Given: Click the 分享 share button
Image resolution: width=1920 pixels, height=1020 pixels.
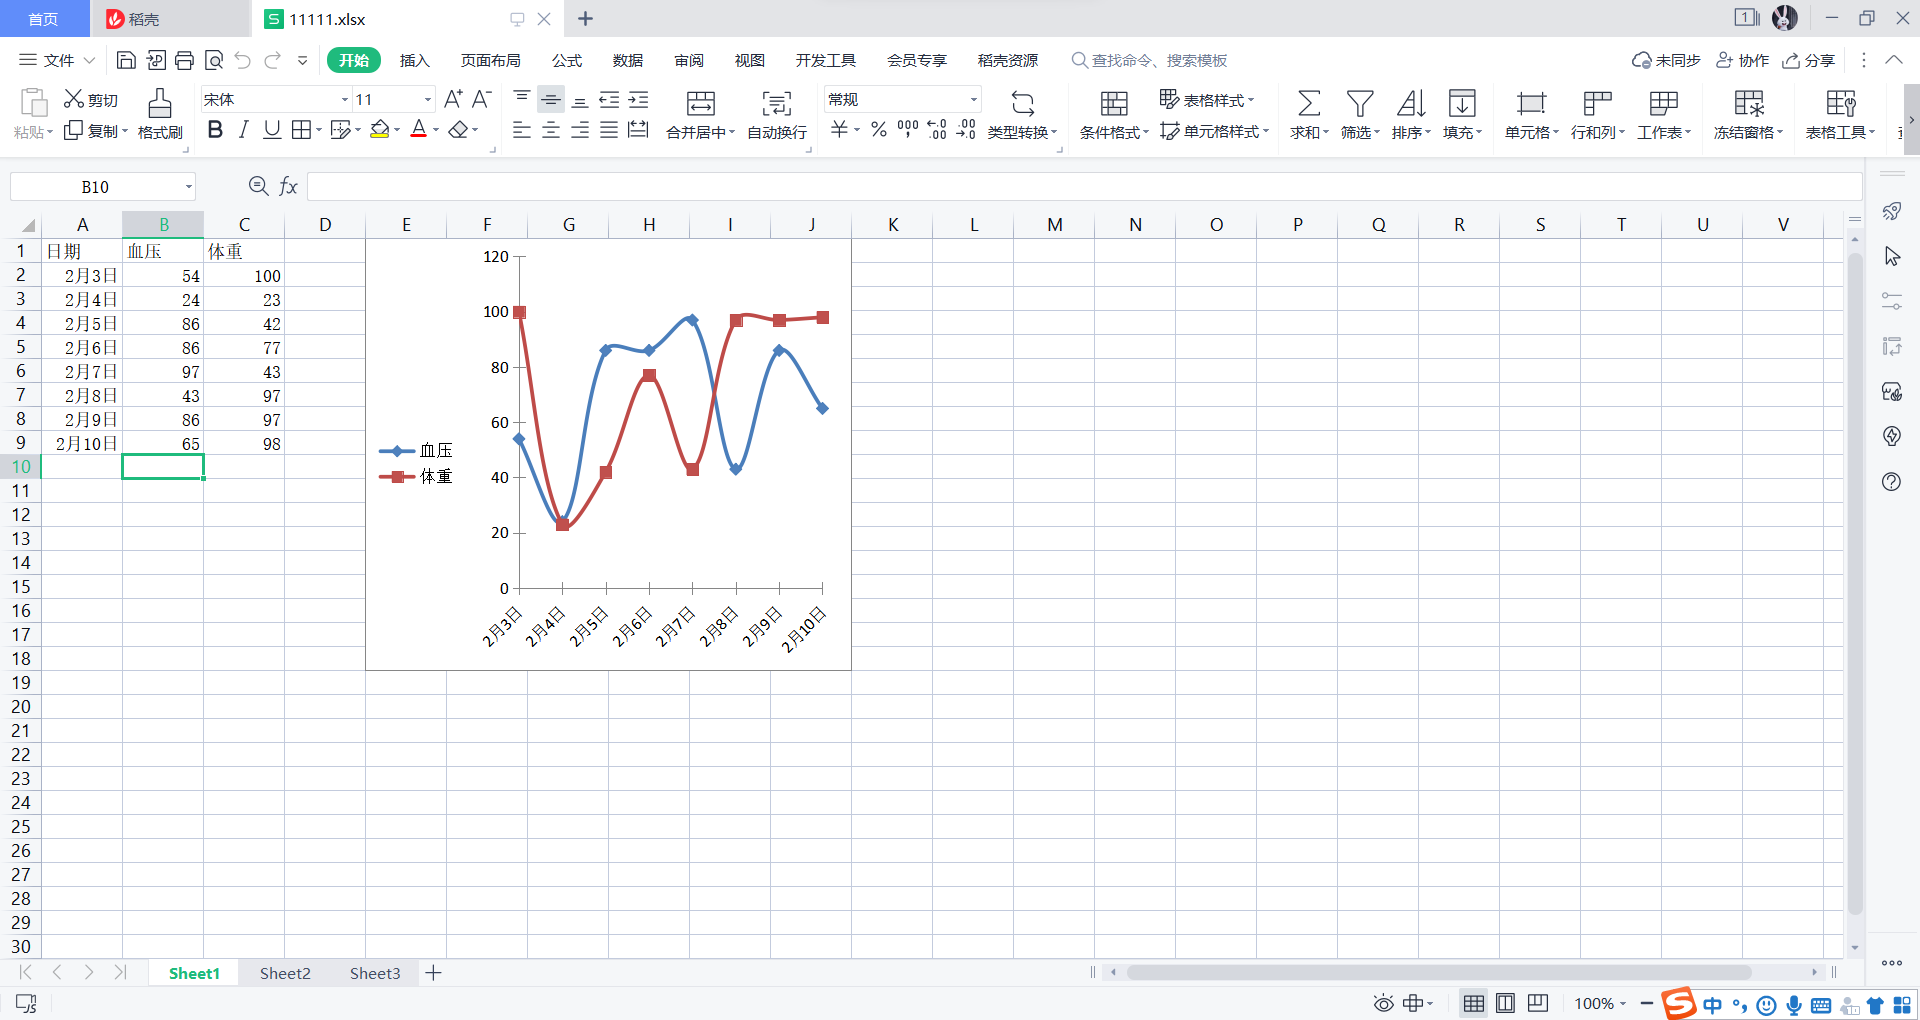Looking at the screenshot, I should (x=1810, y=60).
